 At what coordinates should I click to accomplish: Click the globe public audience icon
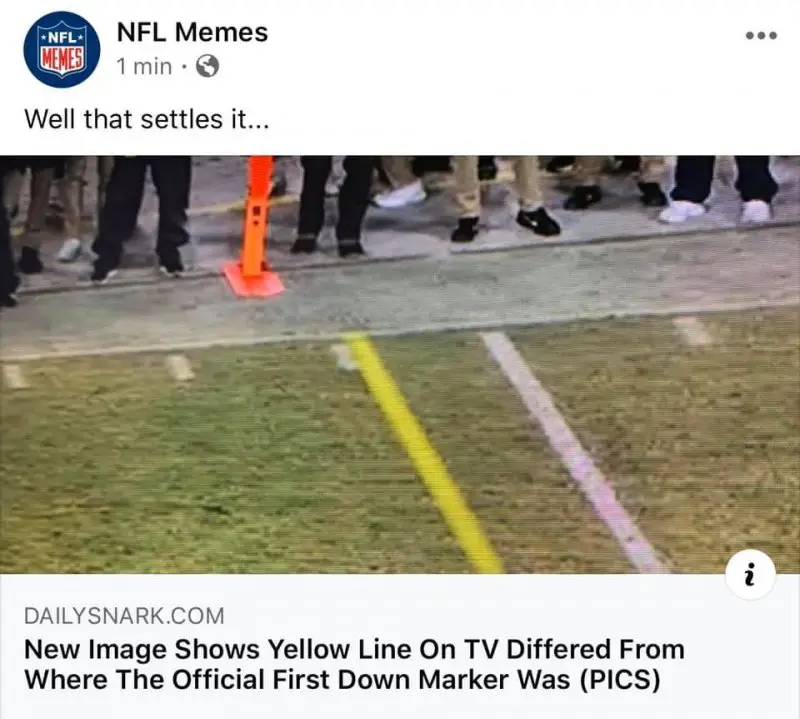point(208,66)
